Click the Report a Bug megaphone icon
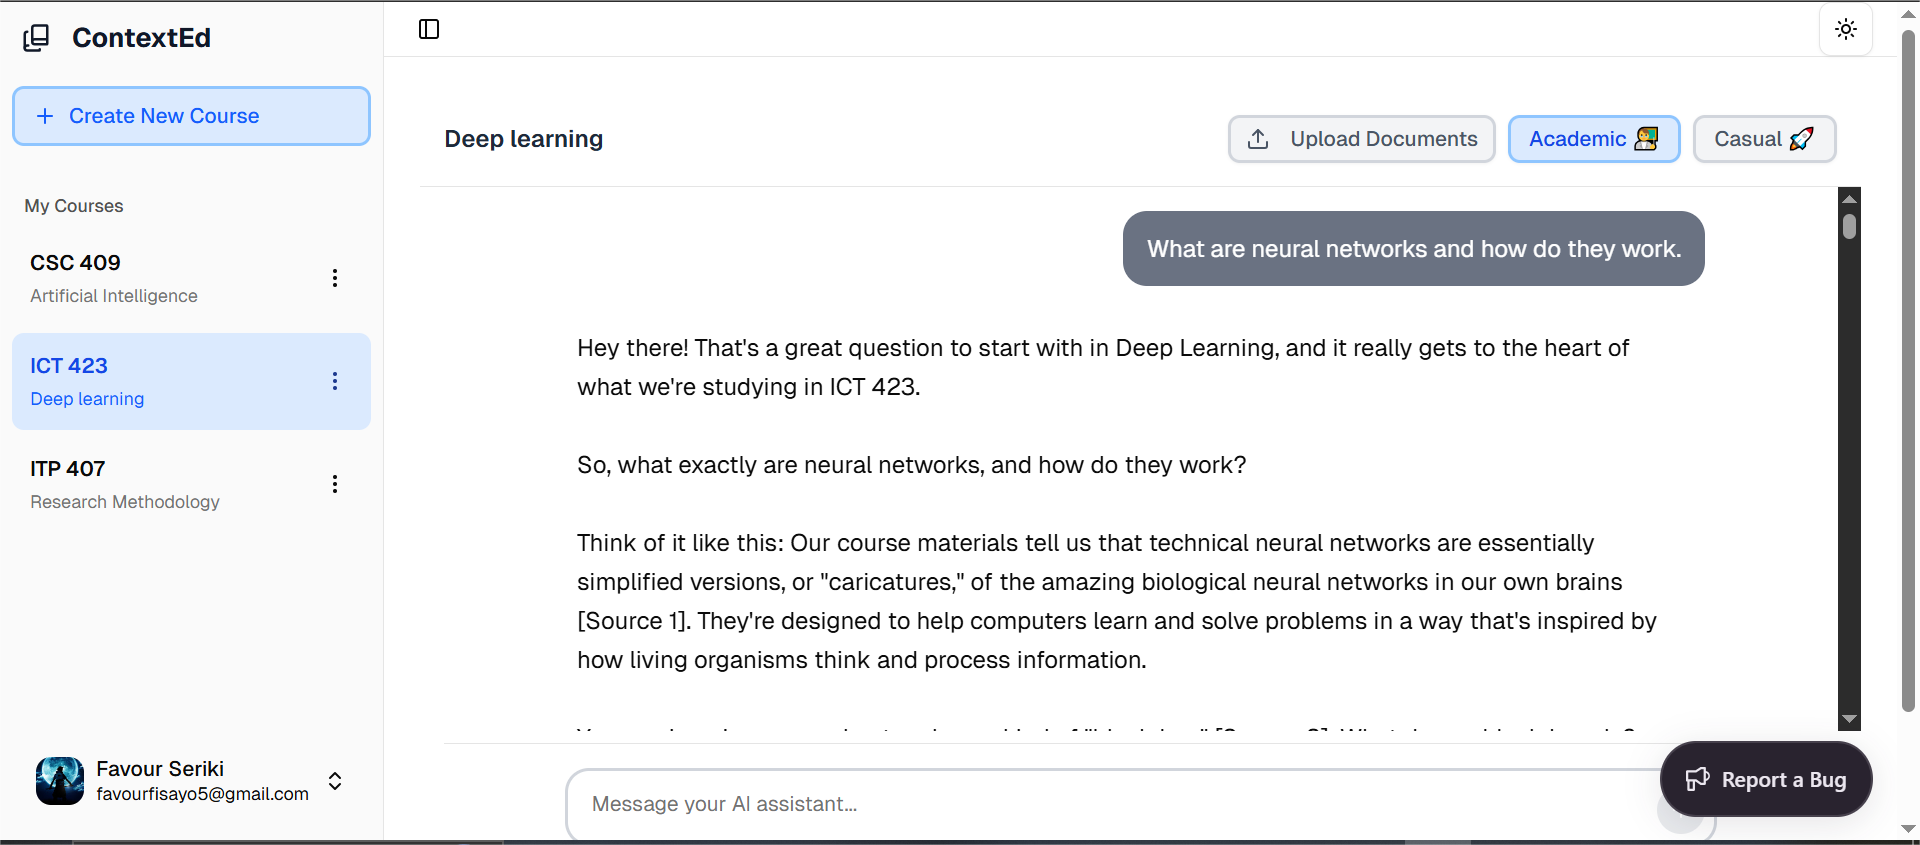 pos(1697,779)
